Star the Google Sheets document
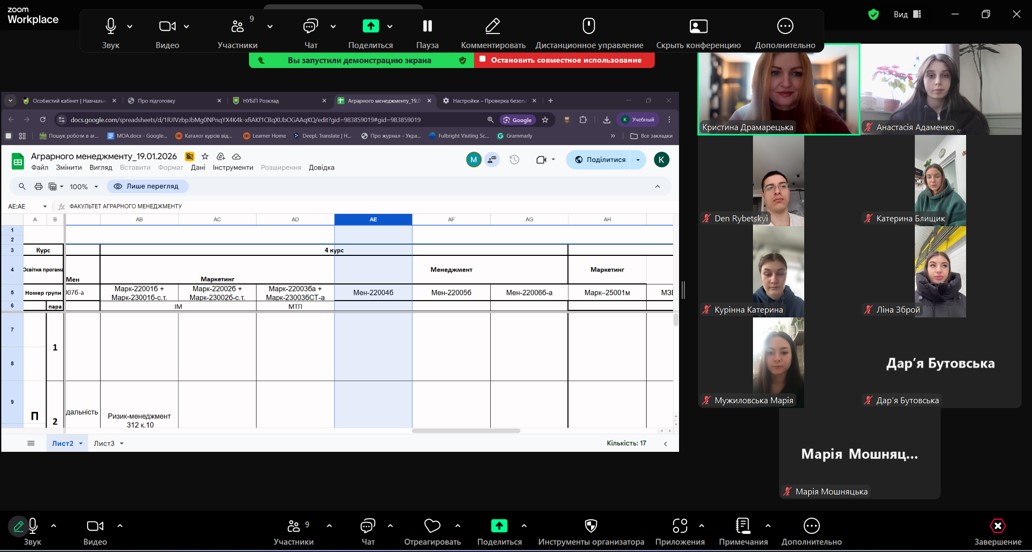This screenshot has height=552, width=1032. tap(205, 157)
